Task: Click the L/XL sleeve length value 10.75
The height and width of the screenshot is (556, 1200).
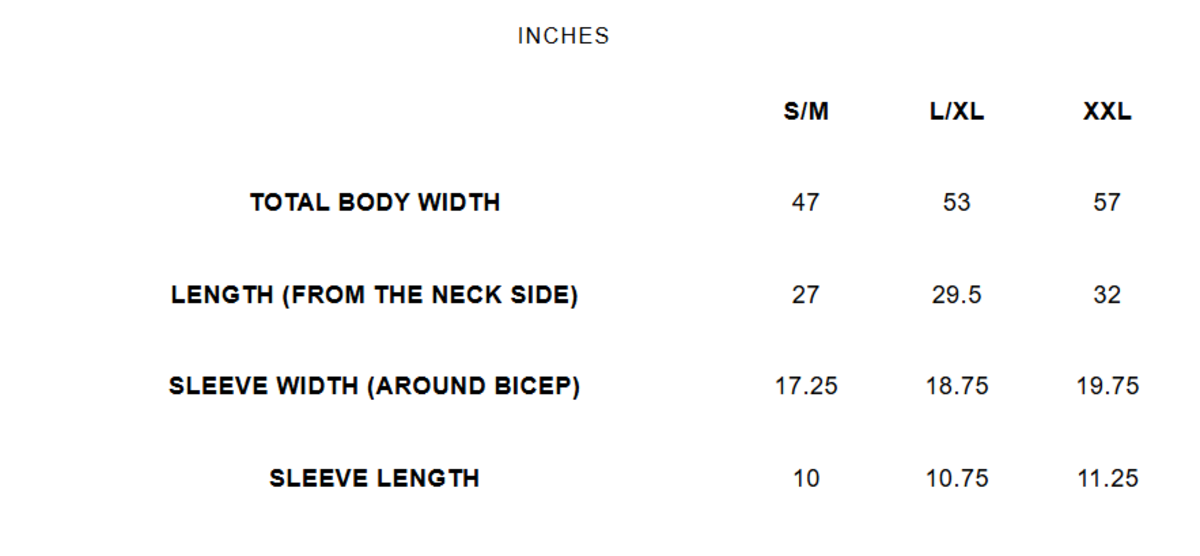Action: coord(957,478)
